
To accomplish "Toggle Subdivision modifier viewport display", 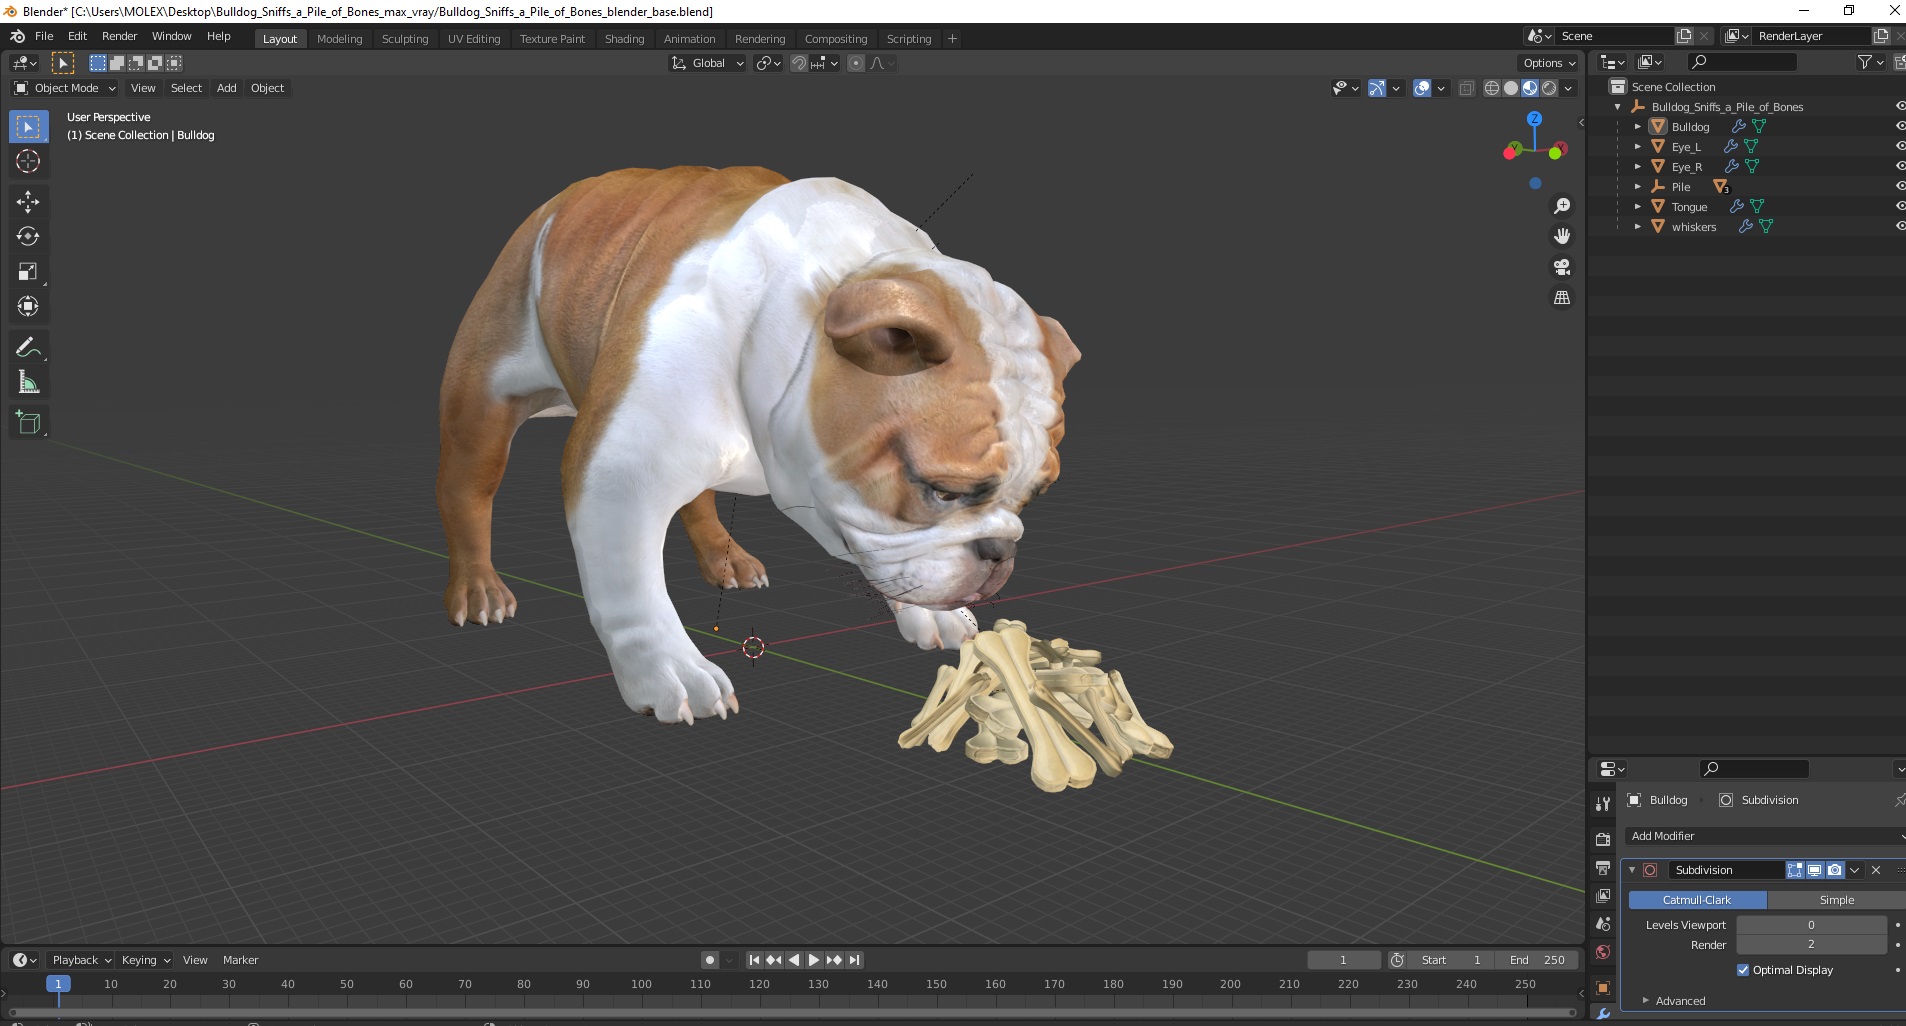I will point(1814,870).
